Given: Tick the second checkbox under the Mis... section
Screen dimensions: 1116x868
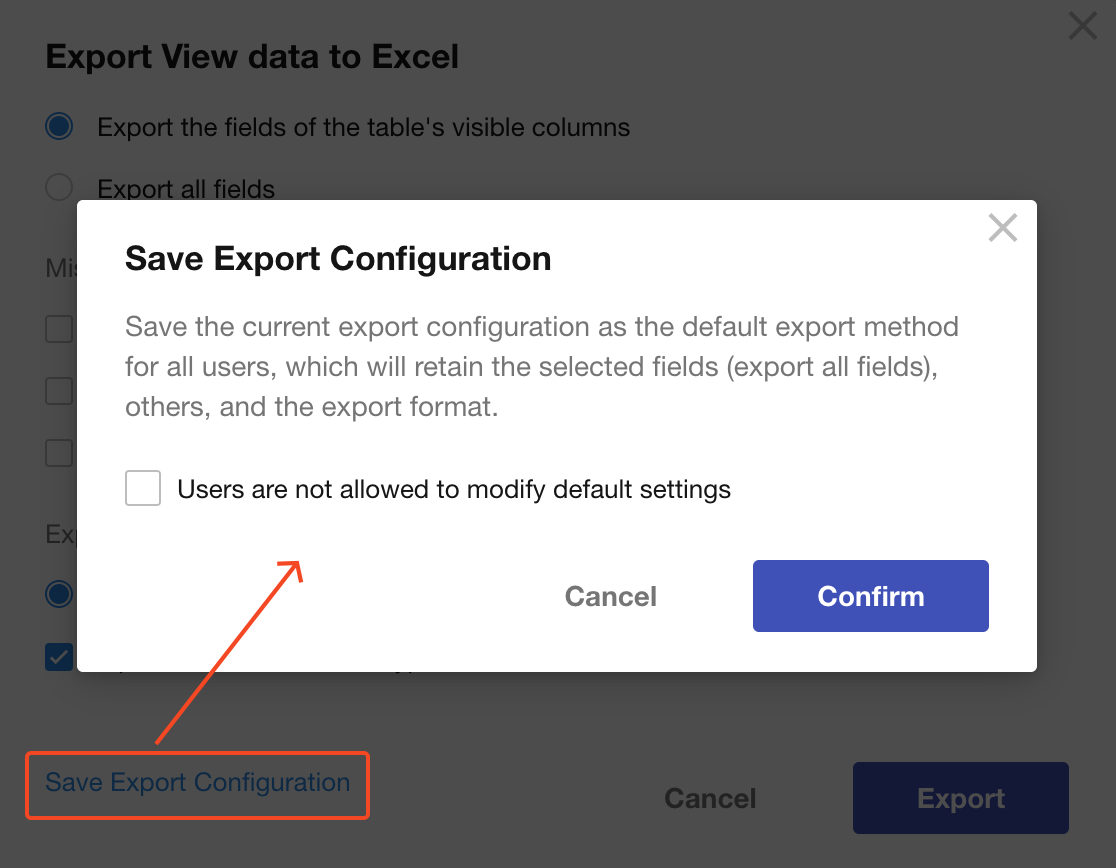Looking at the screenshot, I should click(x=60, y=391).
